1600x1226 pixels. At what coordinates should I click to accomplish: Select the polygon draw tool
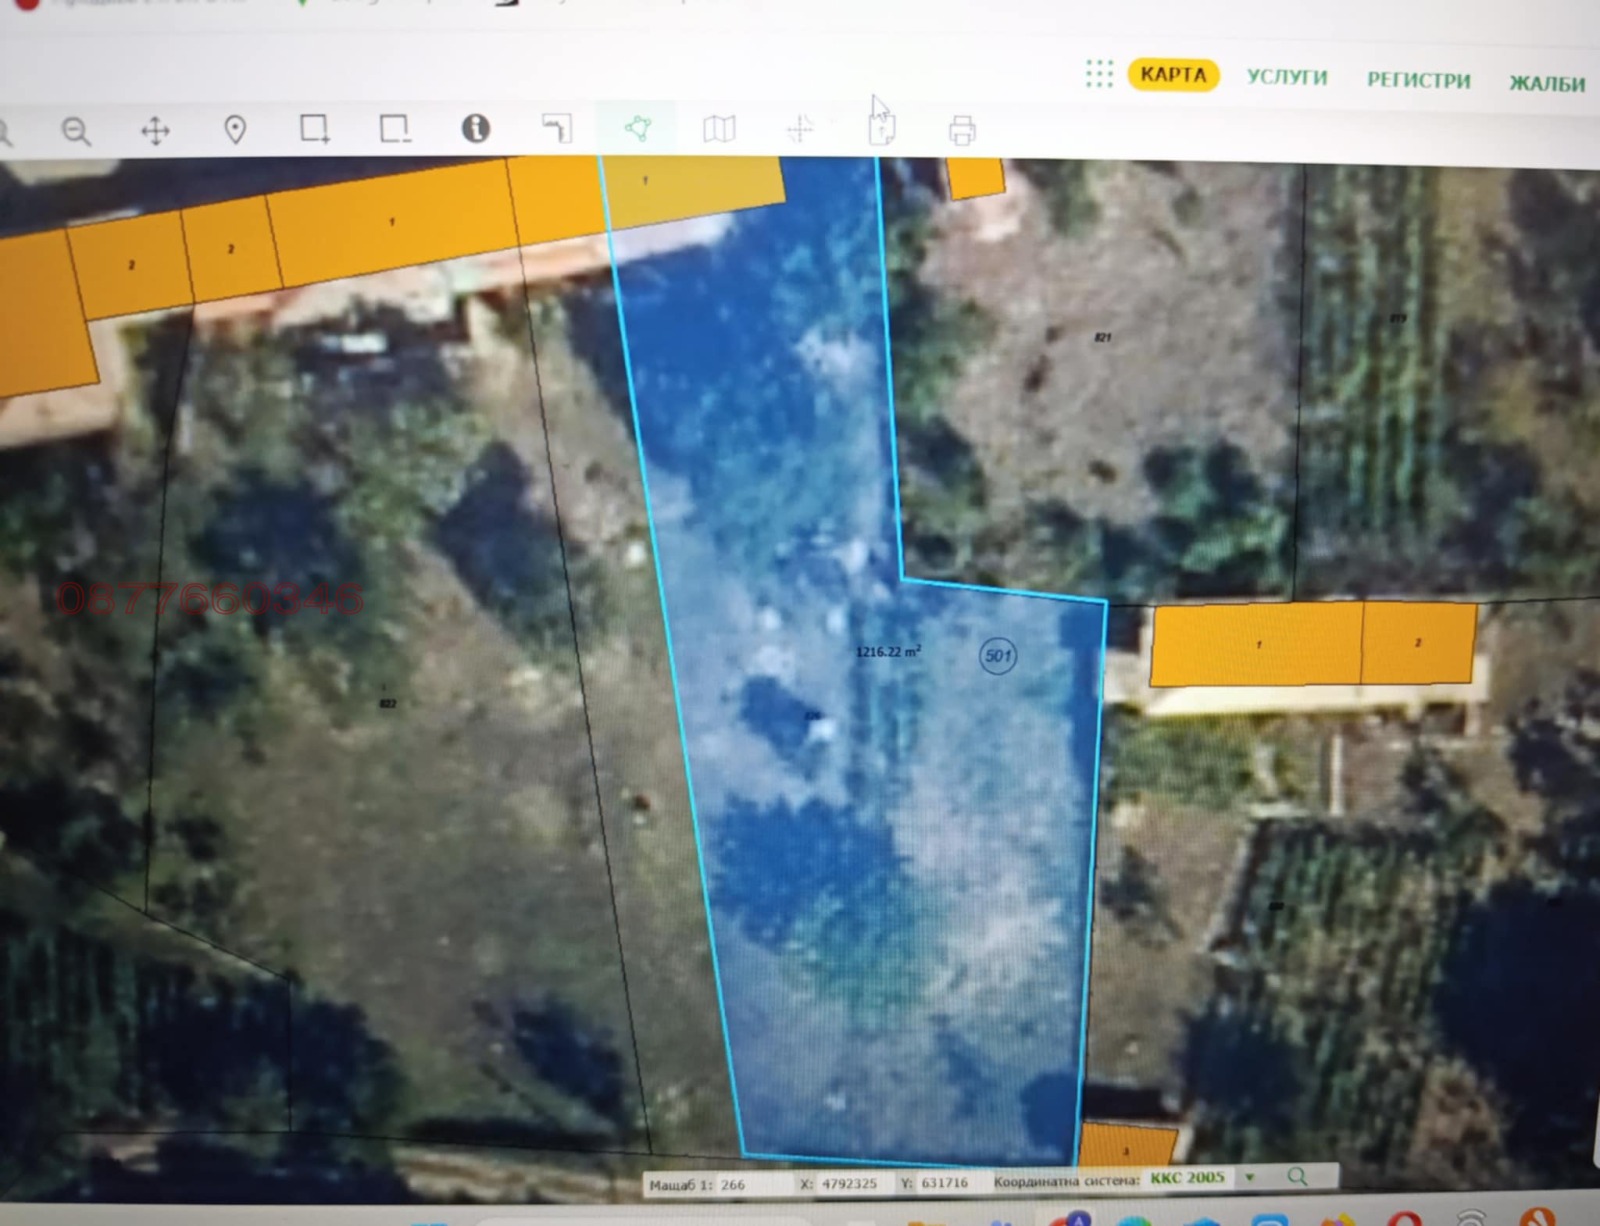point(638,128)
